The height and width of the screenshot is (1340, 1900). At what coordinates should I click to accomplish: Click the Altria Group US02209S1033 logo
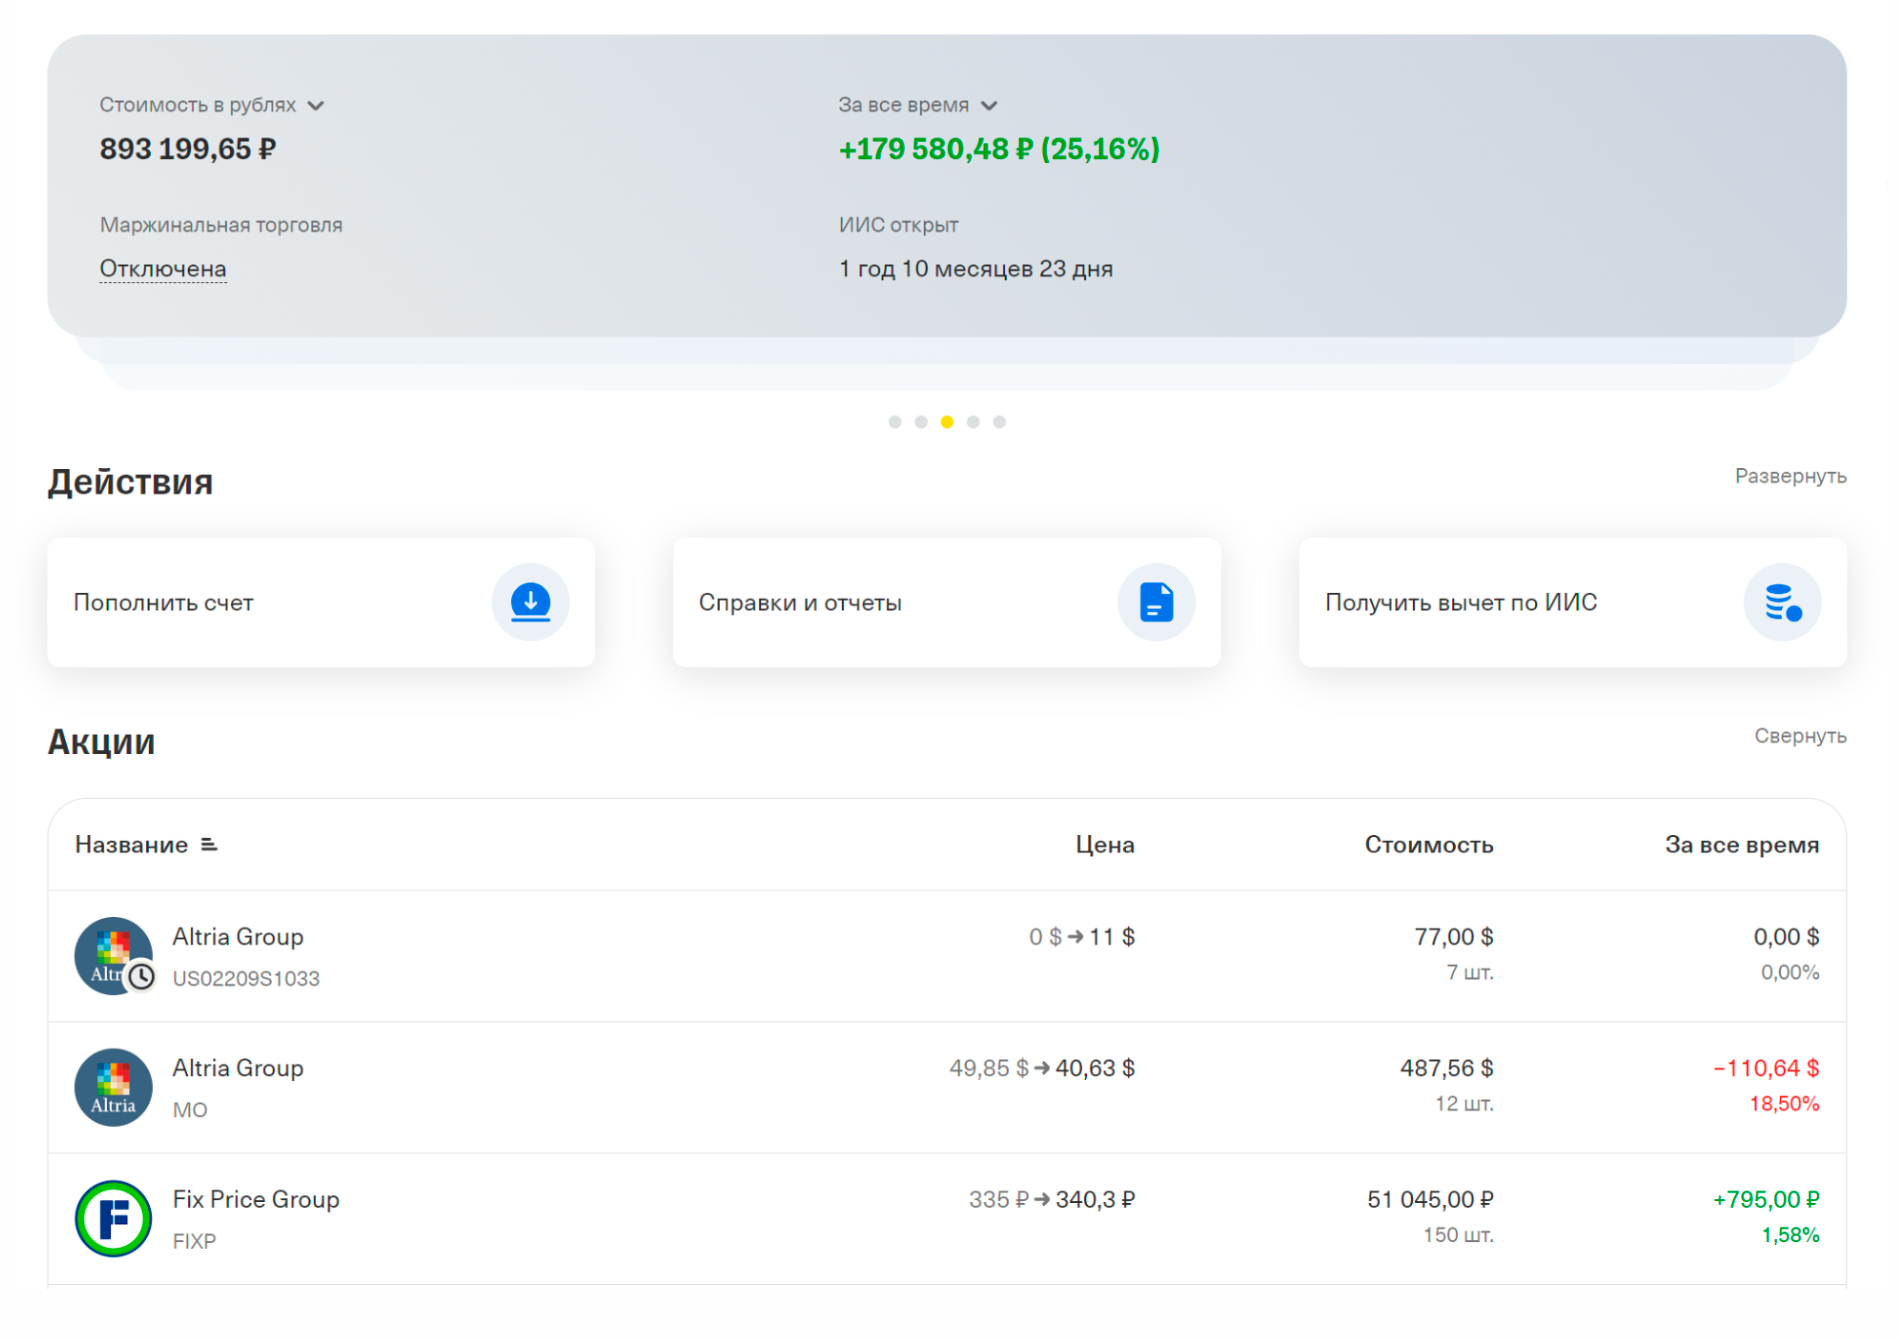[114, 956]
